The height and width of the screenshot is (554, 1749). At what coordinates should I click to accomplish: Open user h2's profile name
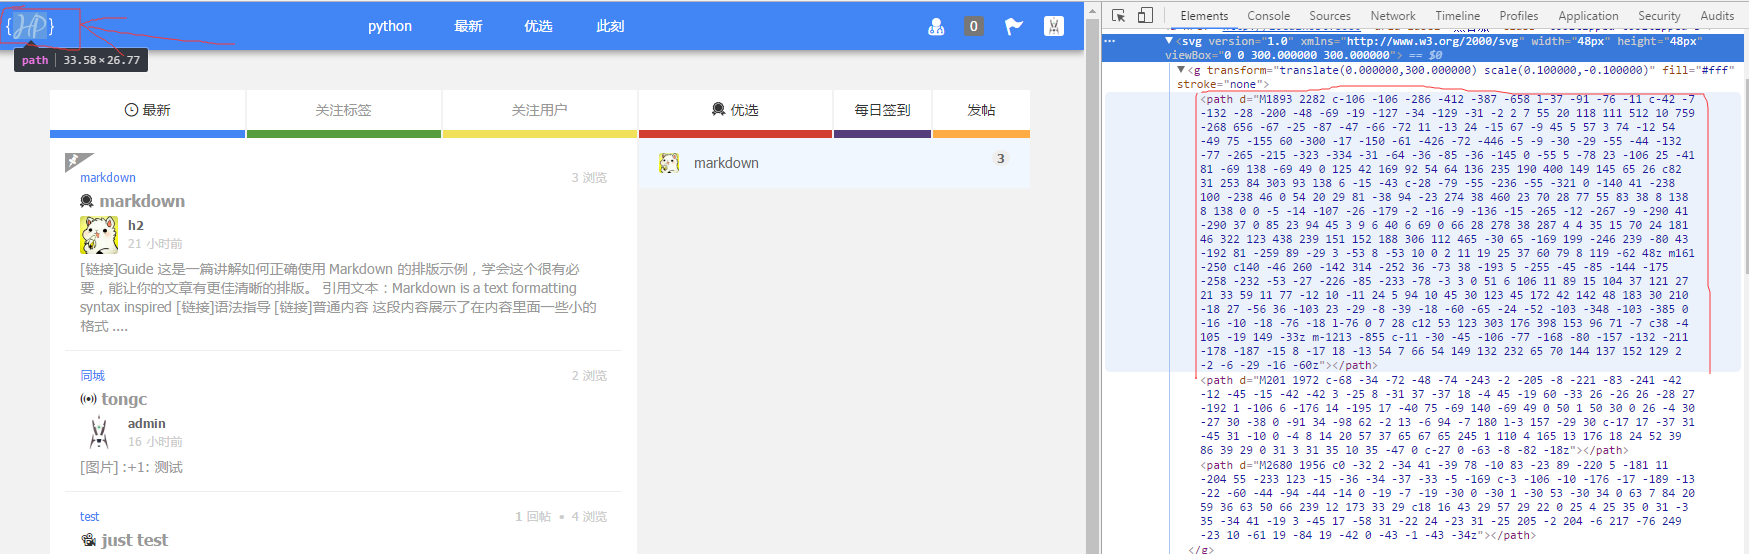pyautogui.click(x=136, y=226)
